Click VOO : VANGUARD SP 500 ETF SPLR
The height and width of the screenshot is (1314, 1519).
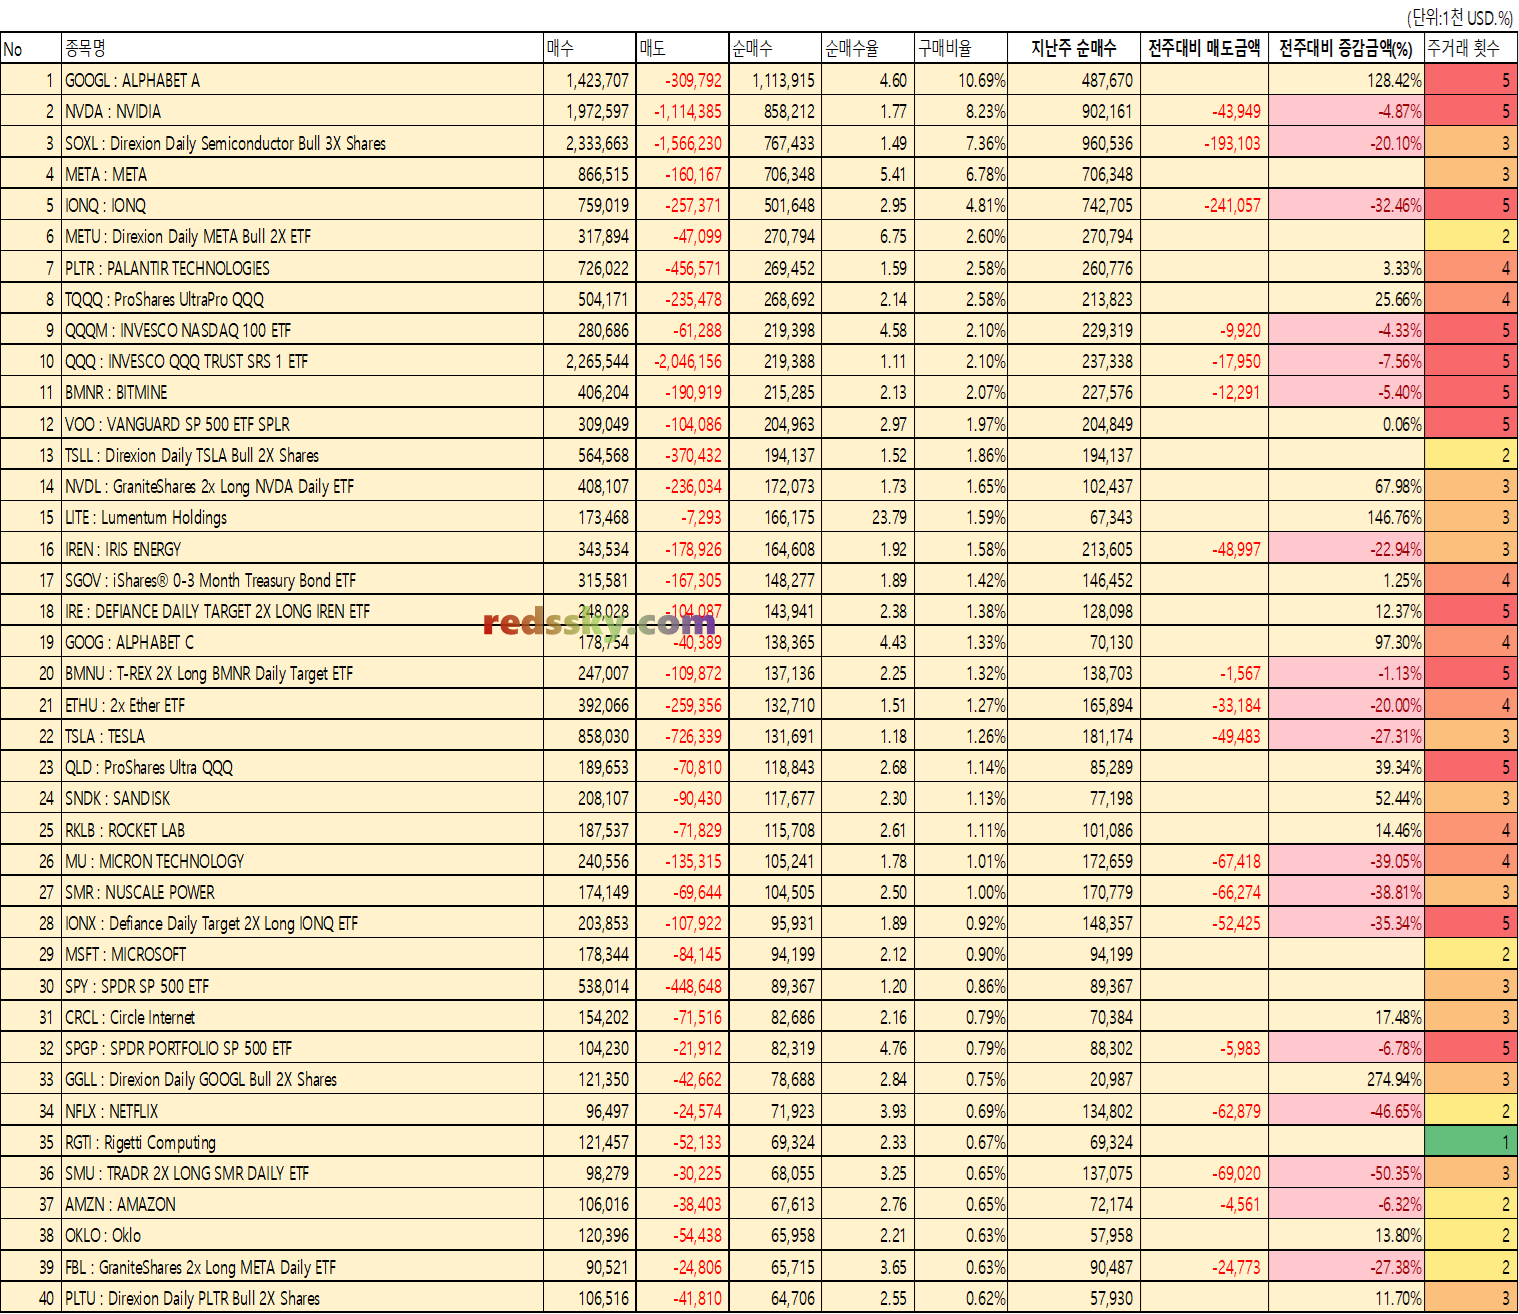302,424
